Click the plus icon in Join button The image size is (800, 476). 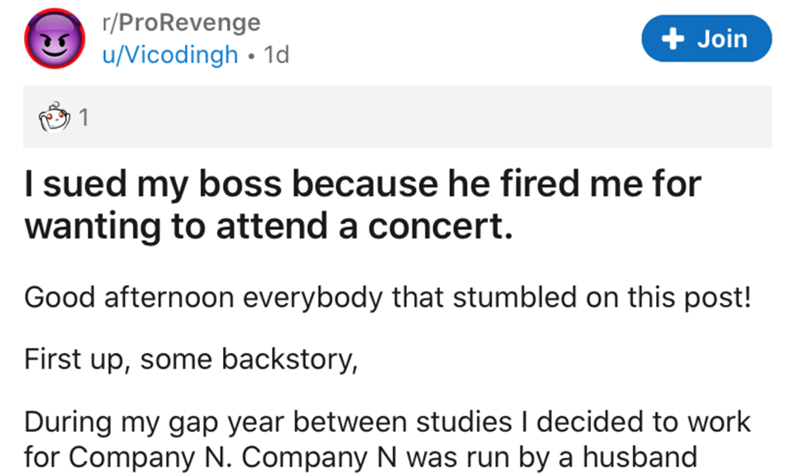(x=672, y=39)
